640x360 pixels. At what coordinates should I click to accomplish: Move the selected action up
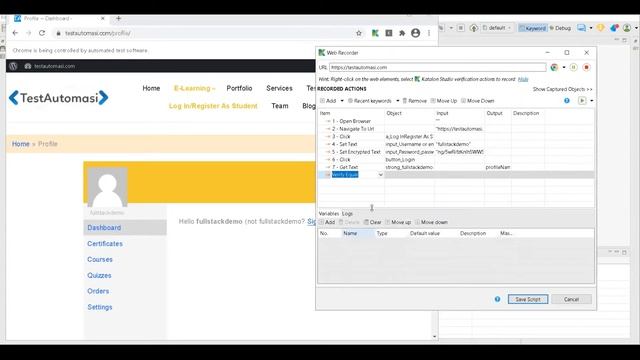(444, 101)
